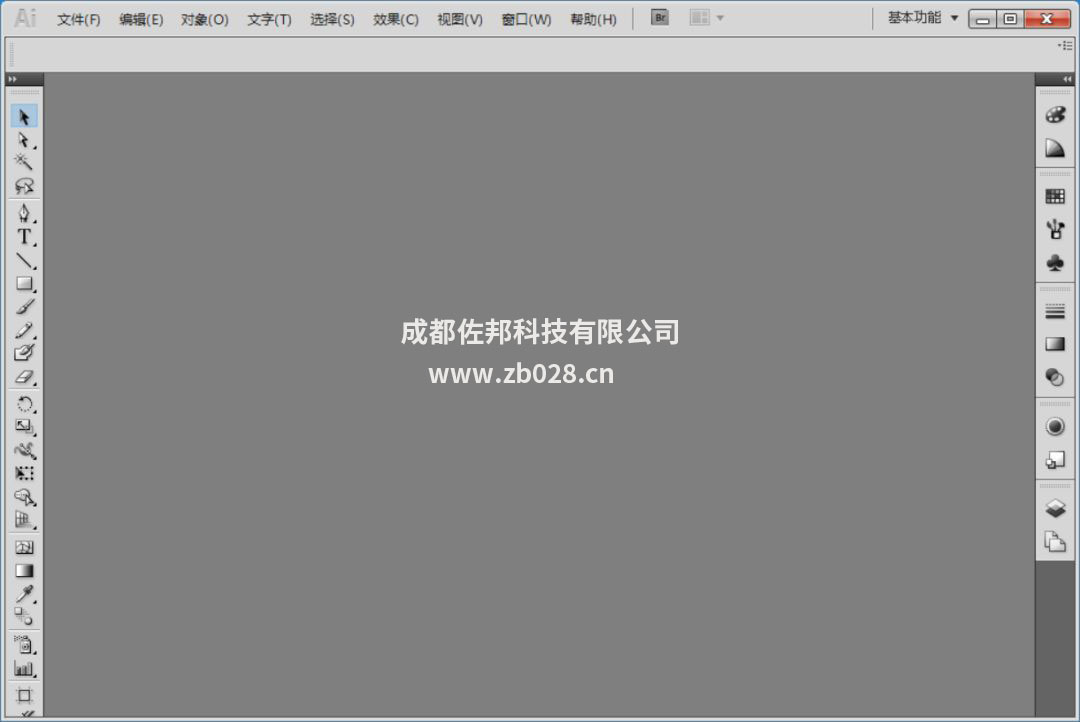The width and height of the screenshot is (1080, 722).
Task: Open the 视图(V) menu
Action: [x=460, y=19]
